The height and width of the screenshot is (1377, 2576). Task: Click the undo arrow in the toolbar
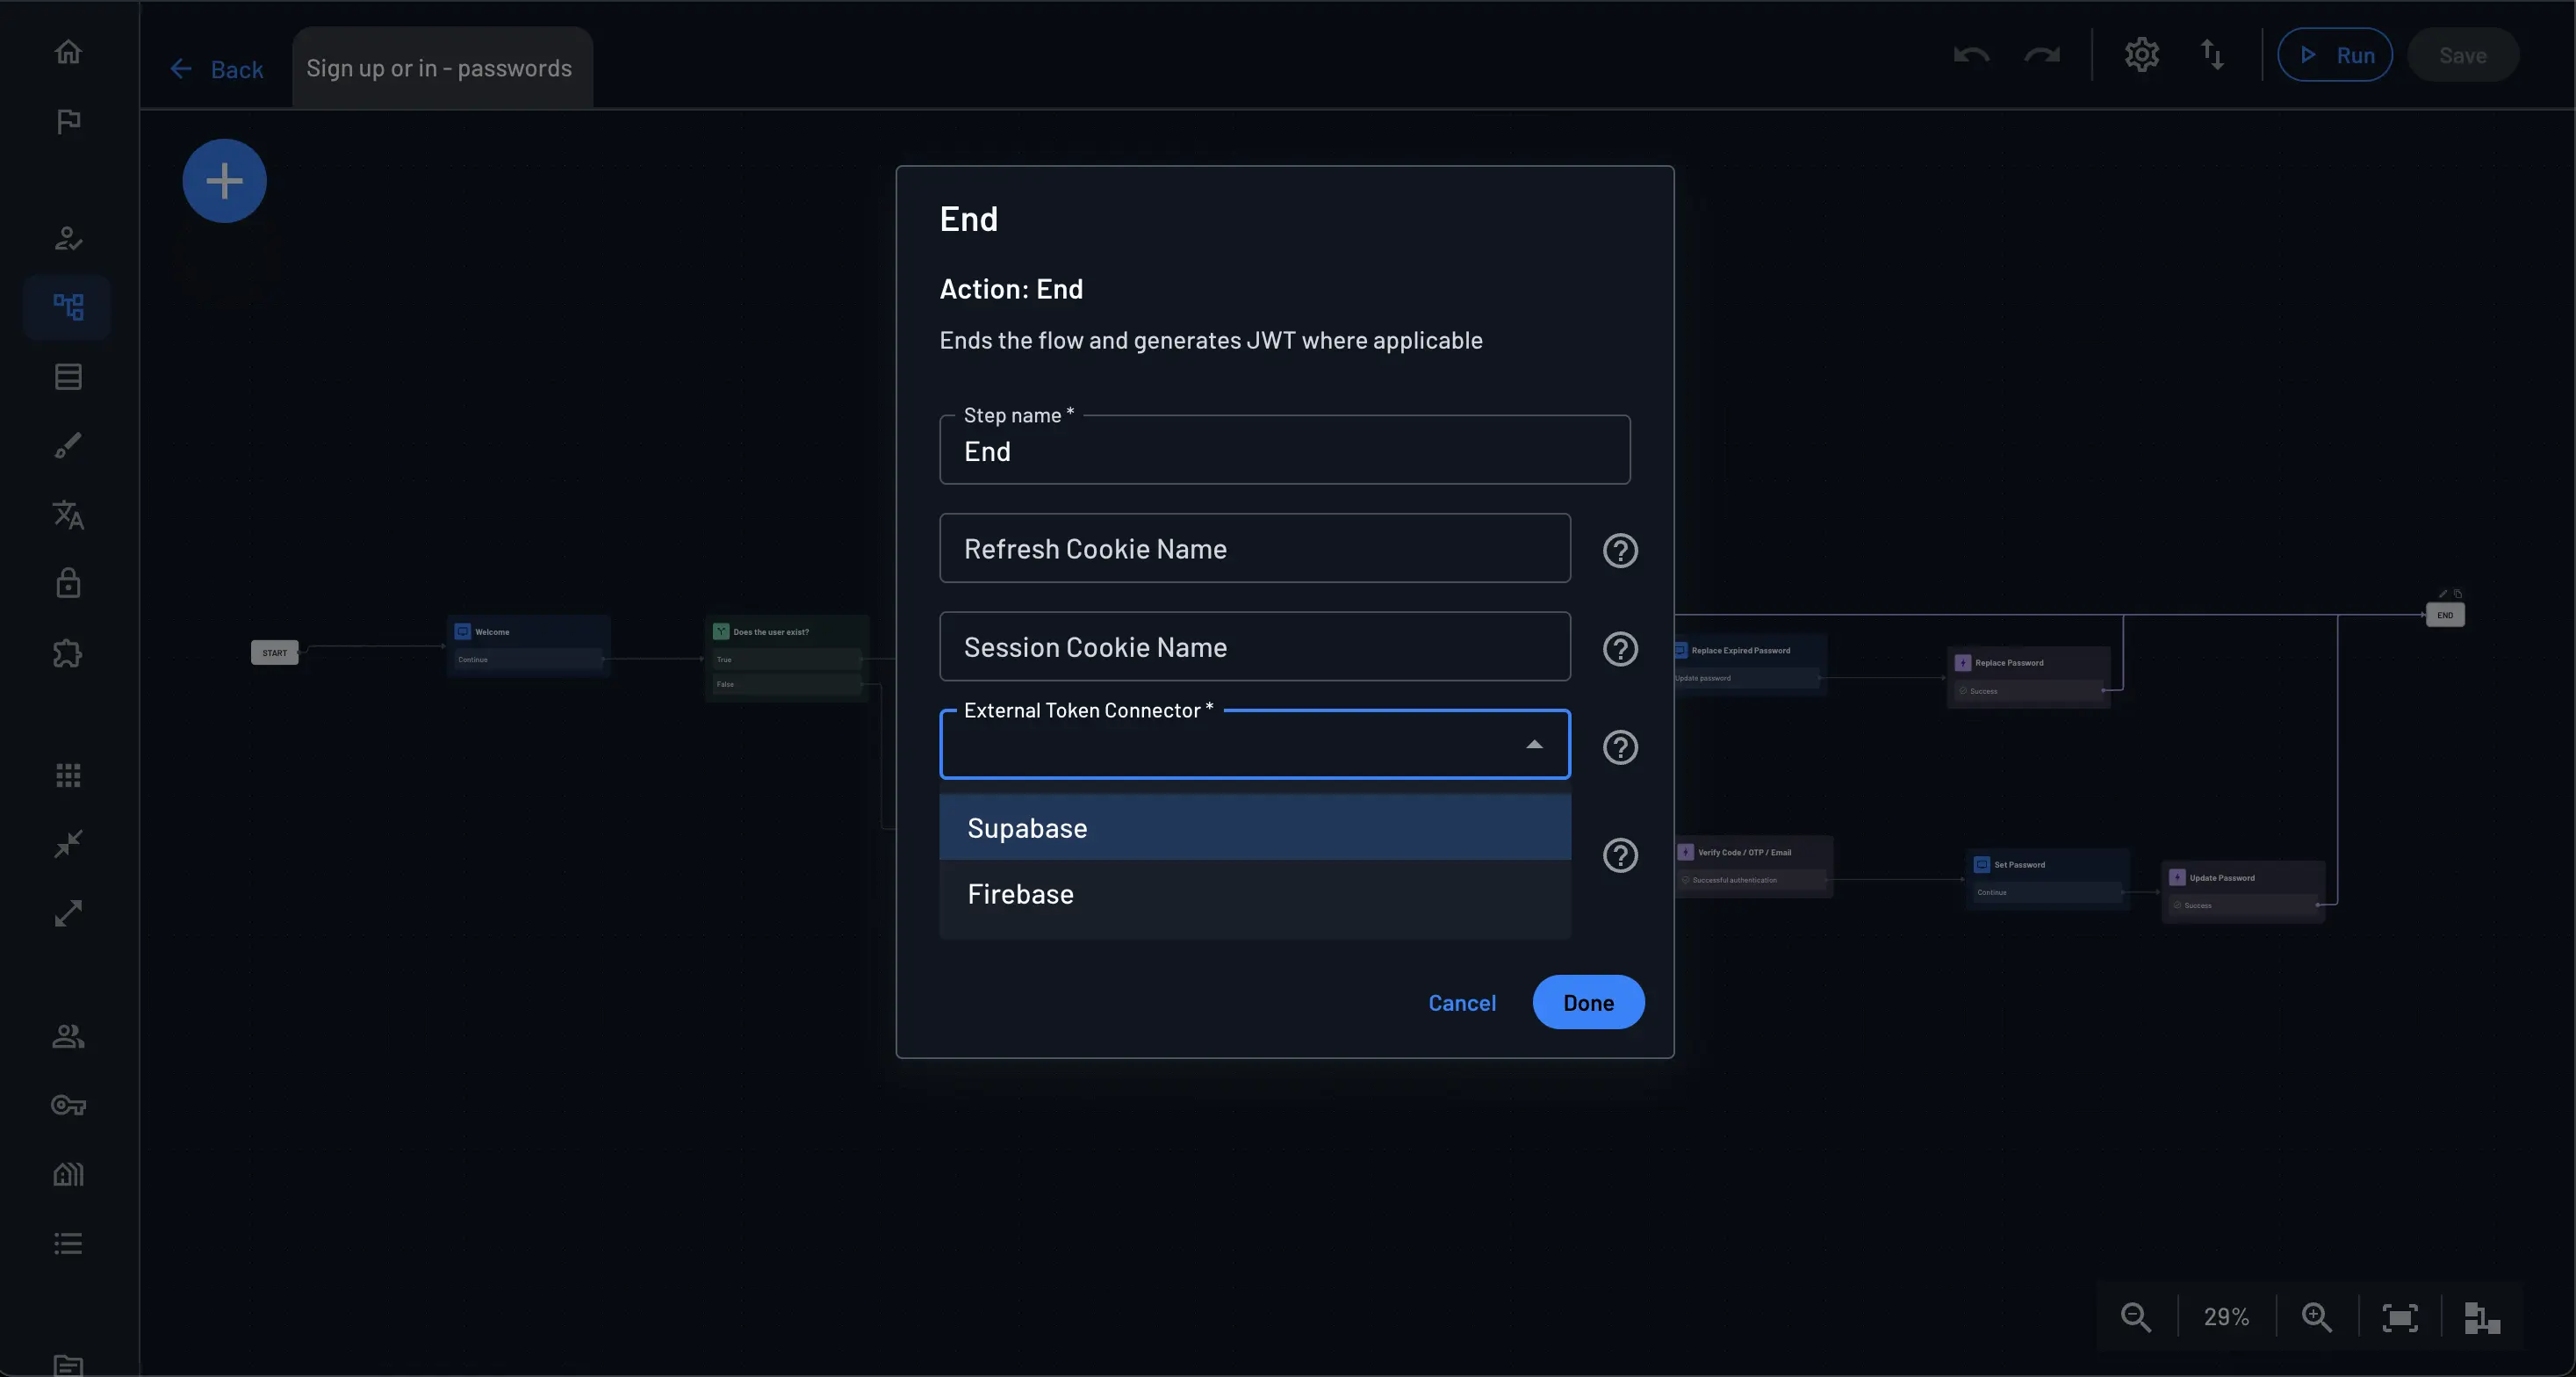1970,55
